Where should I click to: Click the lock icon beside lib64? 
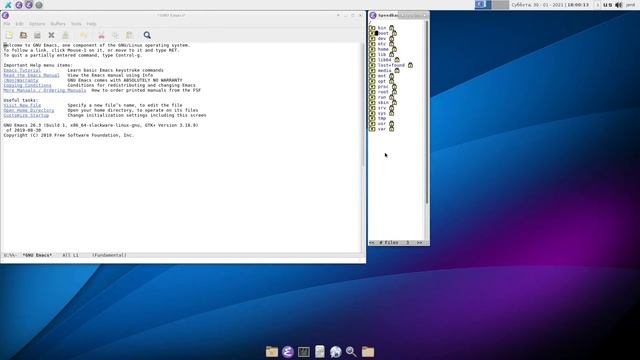coord(397,60)
